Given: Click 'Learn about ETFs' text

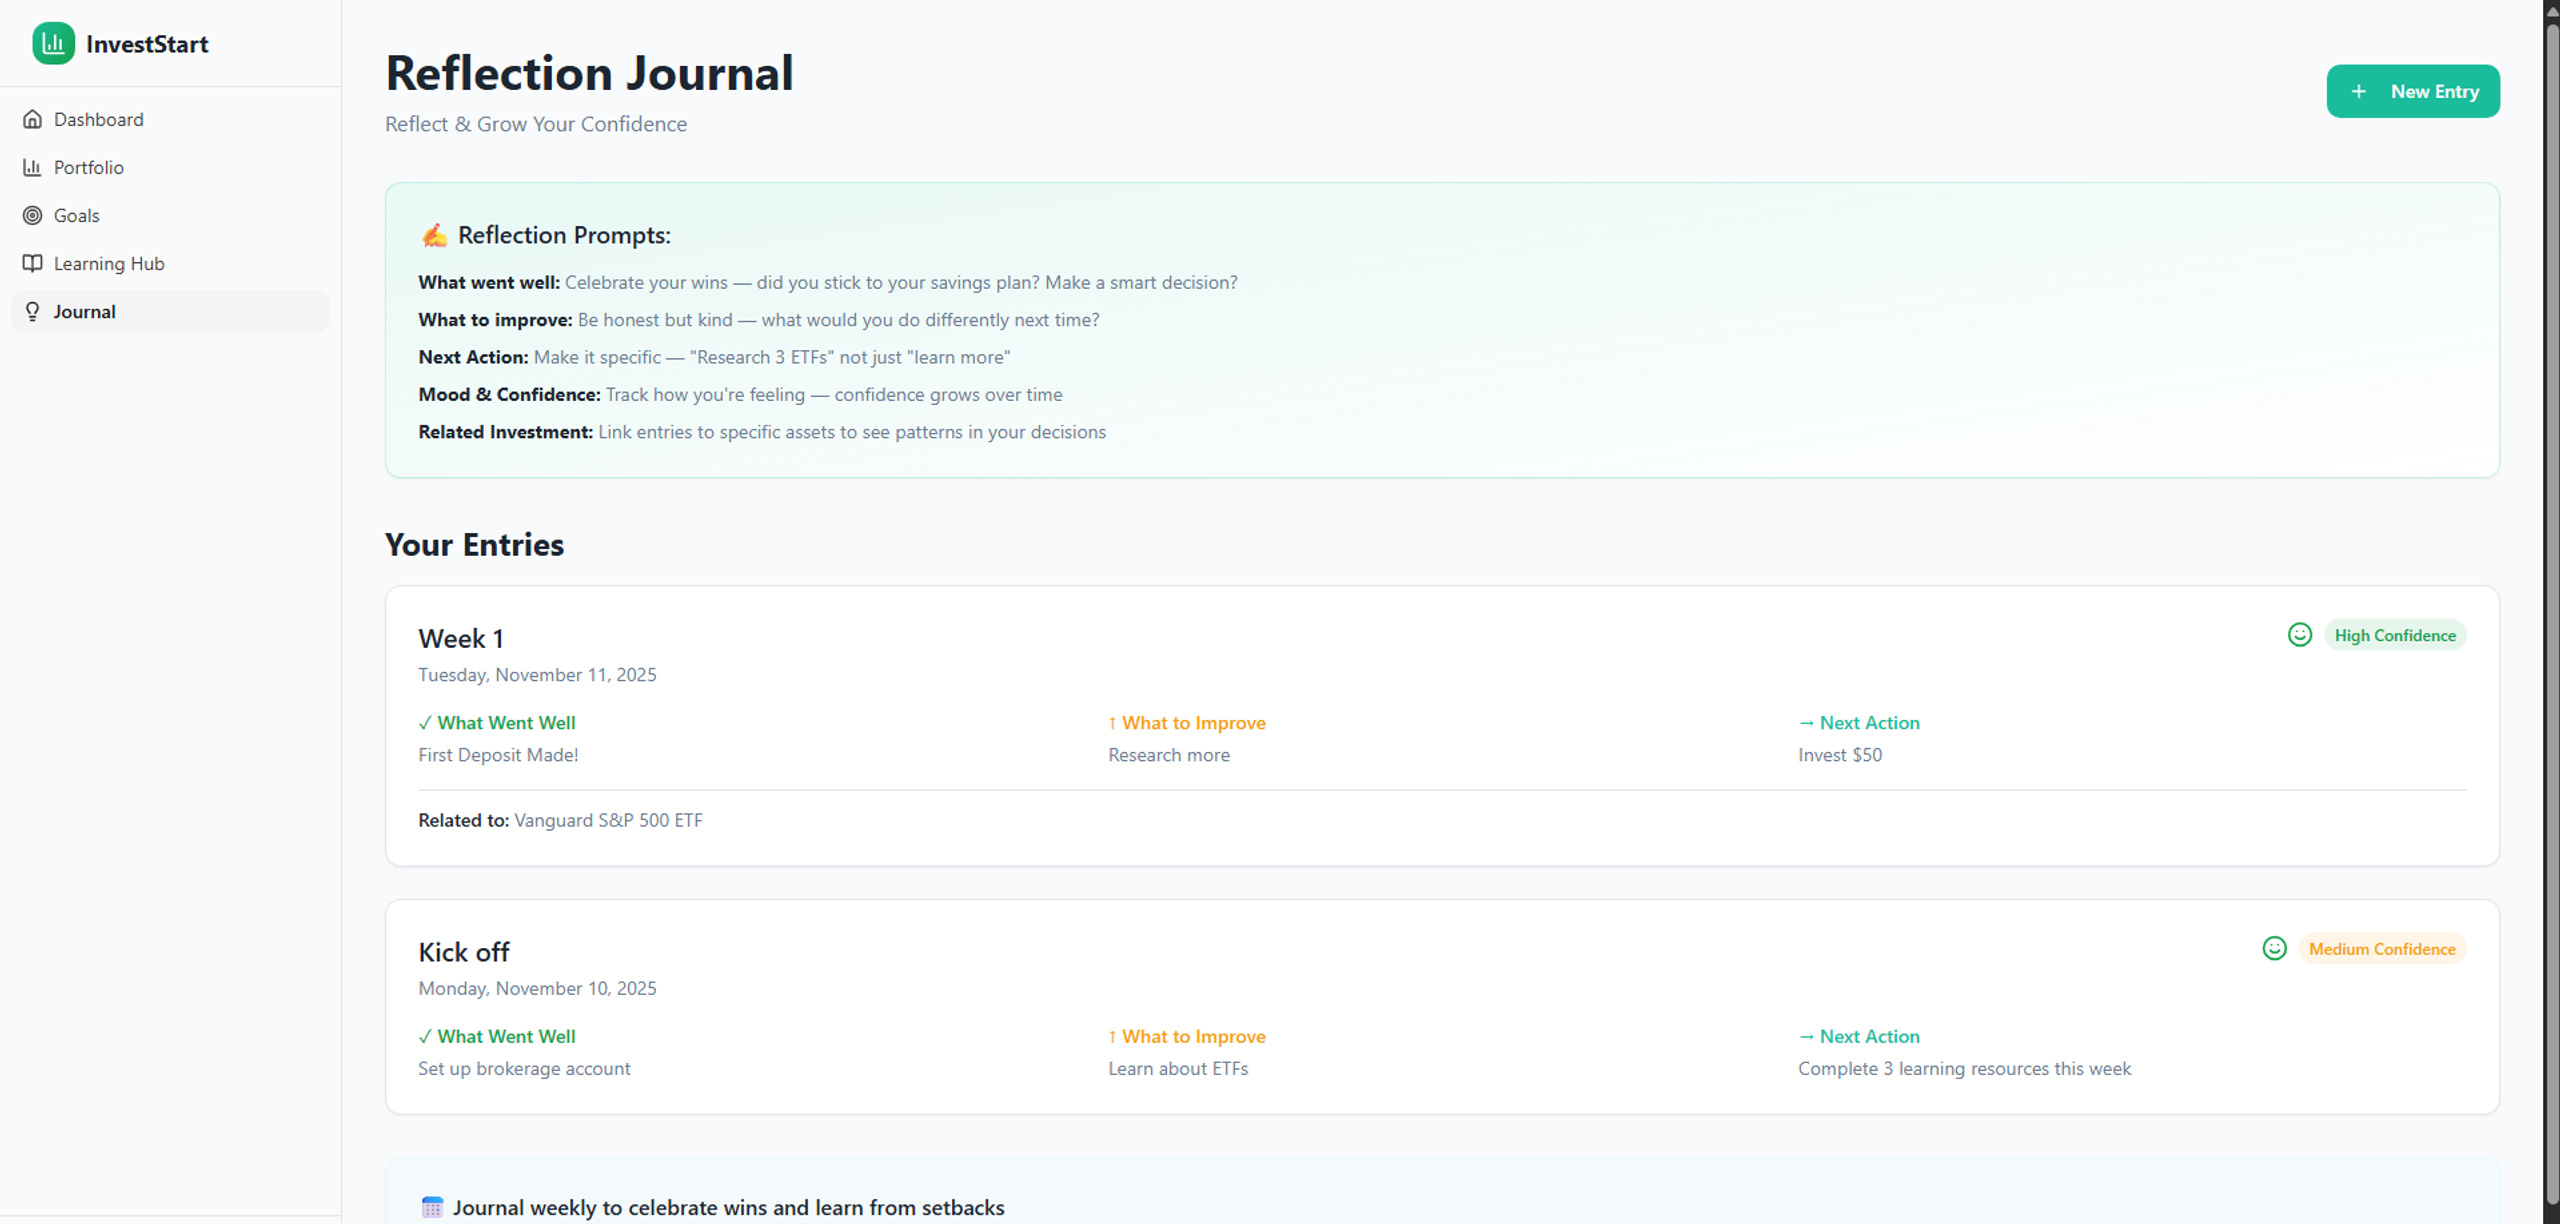Looking at the screenshot, I should coord(1177,1068).
